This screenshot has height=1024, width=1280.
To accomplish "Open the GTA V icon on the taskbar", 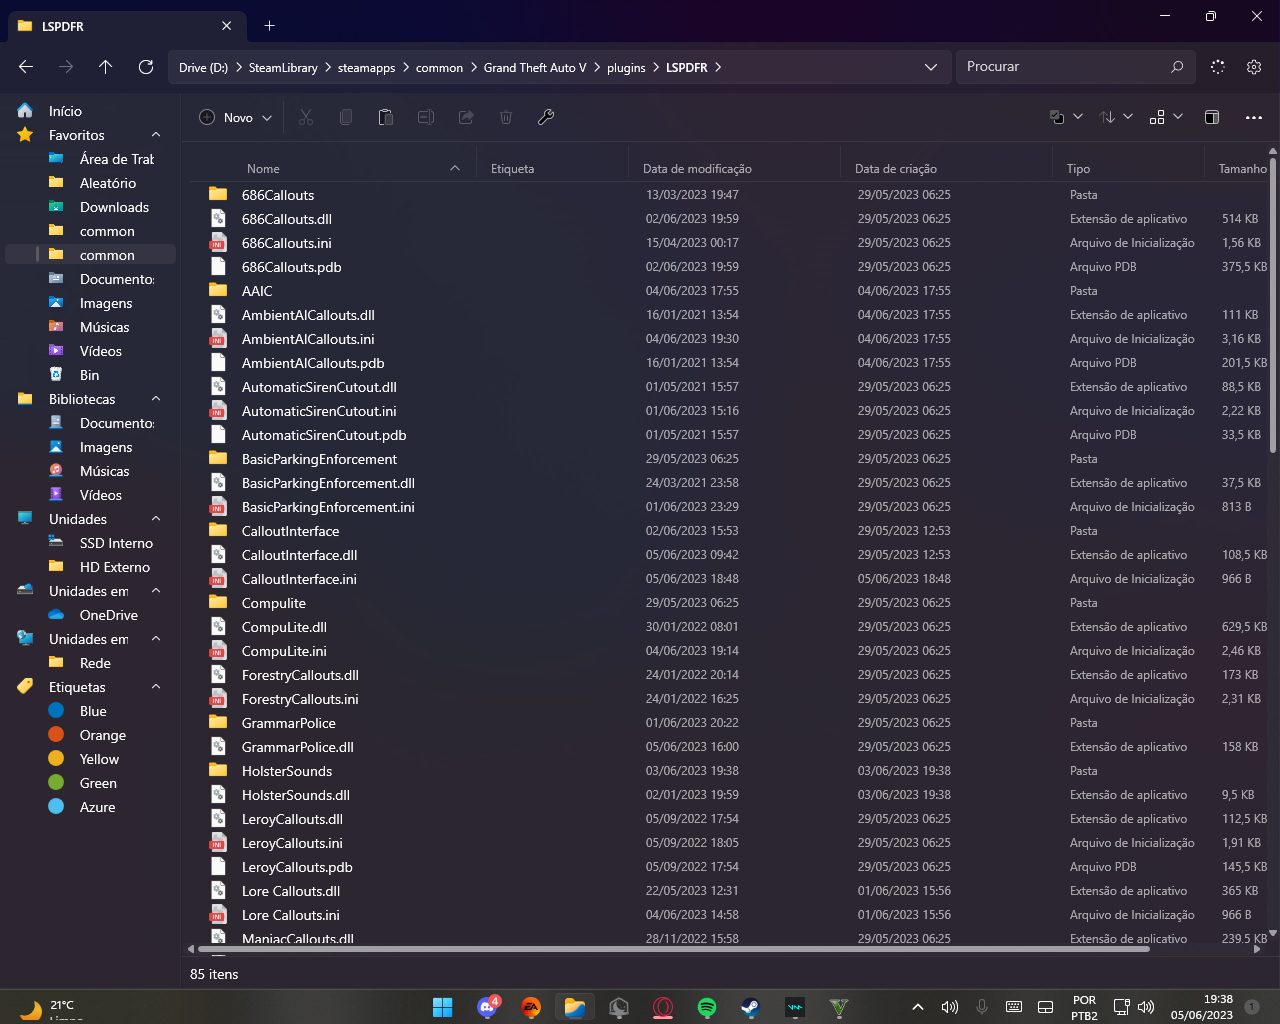I will pos(839,1007).
